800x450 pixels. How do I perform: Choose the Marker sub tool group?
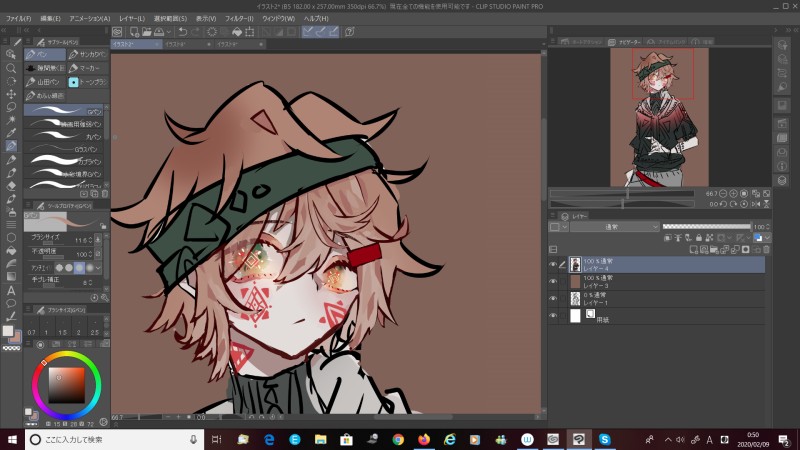[x=88, y=68]
